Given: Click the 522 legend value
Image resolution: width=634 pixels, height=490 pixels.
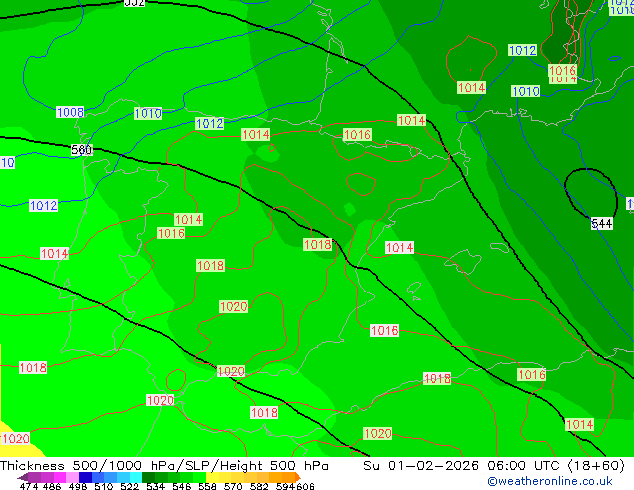Looking at the screenshot, I should click(129, 486).
